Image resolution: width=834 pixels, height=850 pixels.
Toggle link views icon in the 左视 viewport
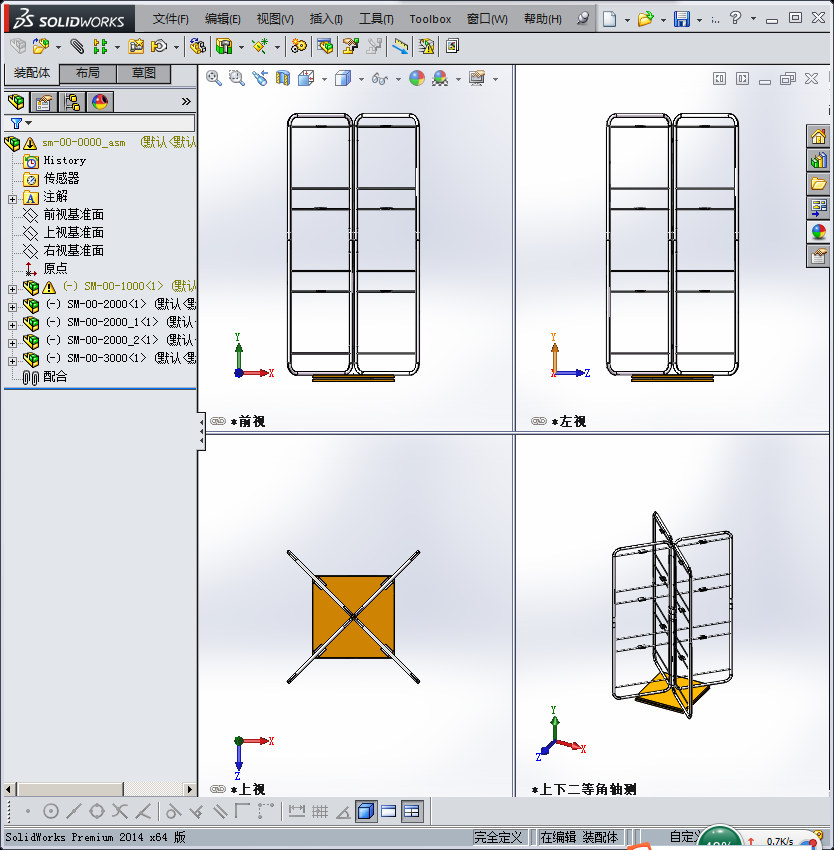pos(539,421)
